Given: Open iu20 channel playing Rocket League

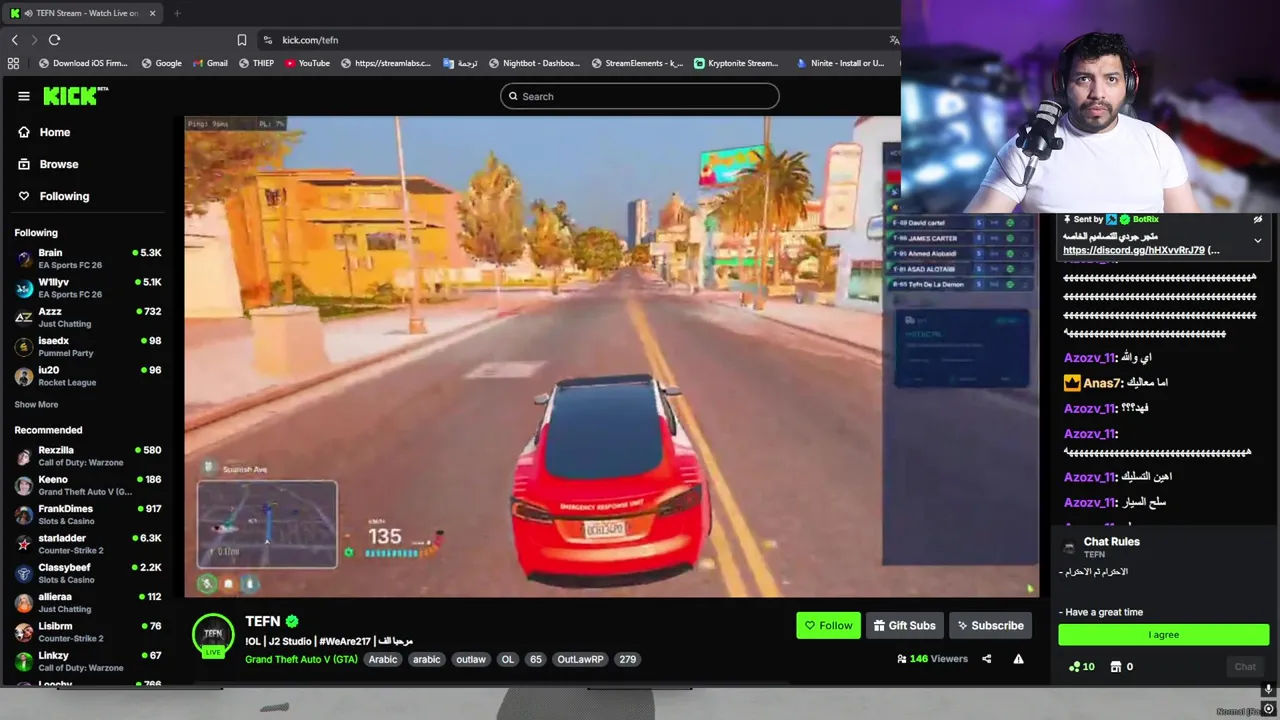Looking at the screenshot, I should (88, 376).
